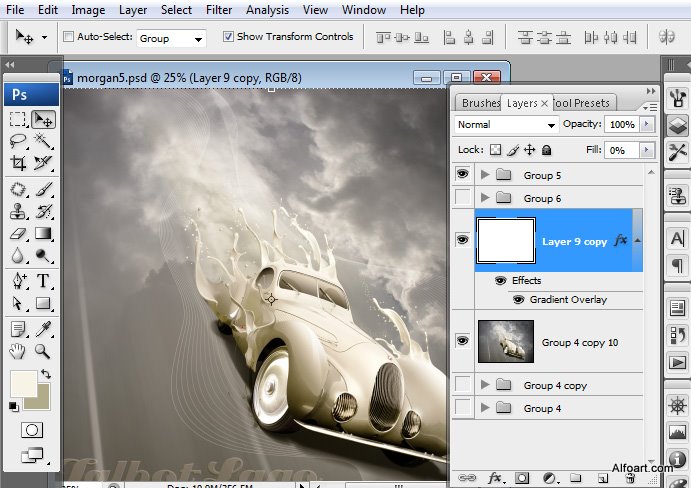Expand the Group 6 layer folder

tap(486, 198)
